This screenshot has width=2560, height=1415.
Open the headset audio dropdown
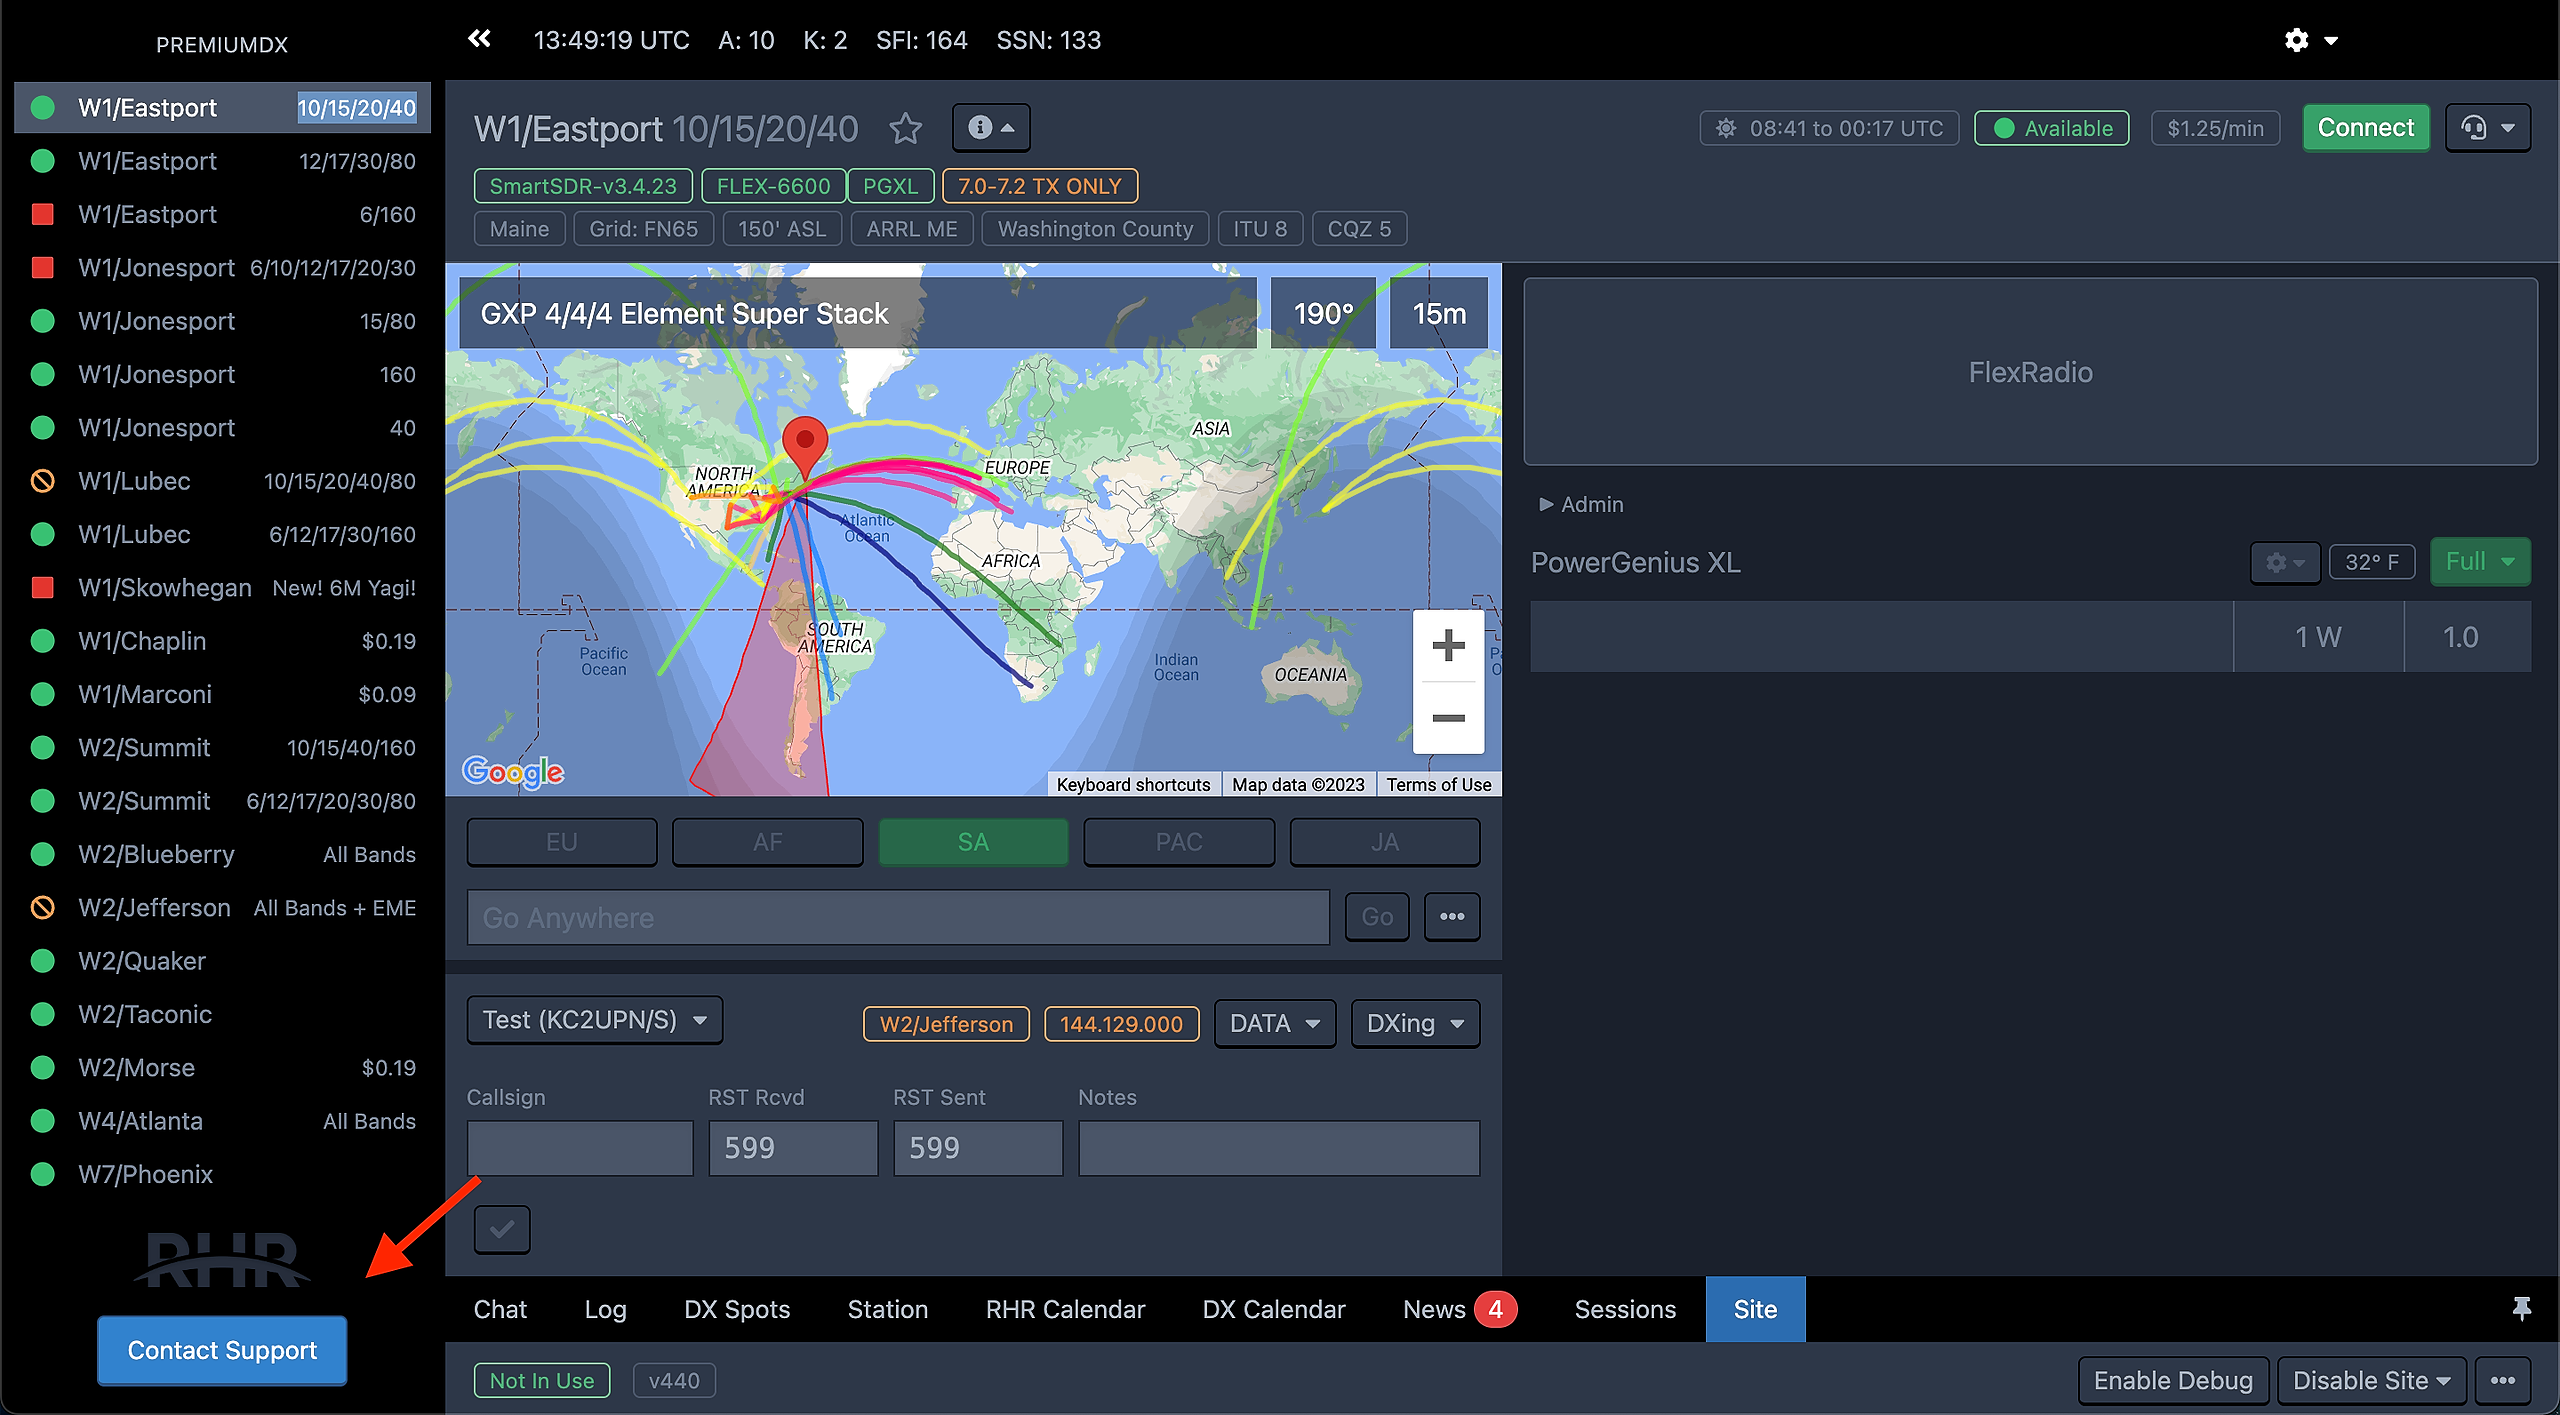(x=2487, y=128)
